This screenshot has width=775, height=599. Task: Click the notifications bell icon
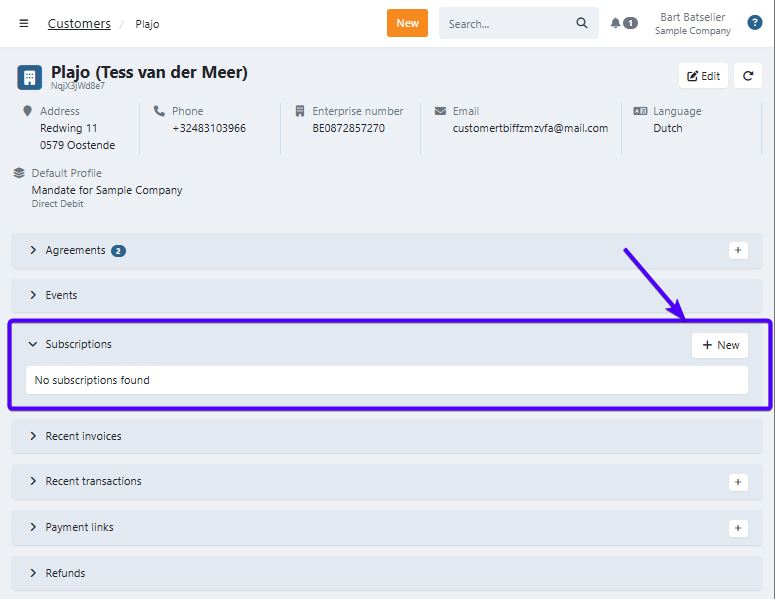[616, 23]
